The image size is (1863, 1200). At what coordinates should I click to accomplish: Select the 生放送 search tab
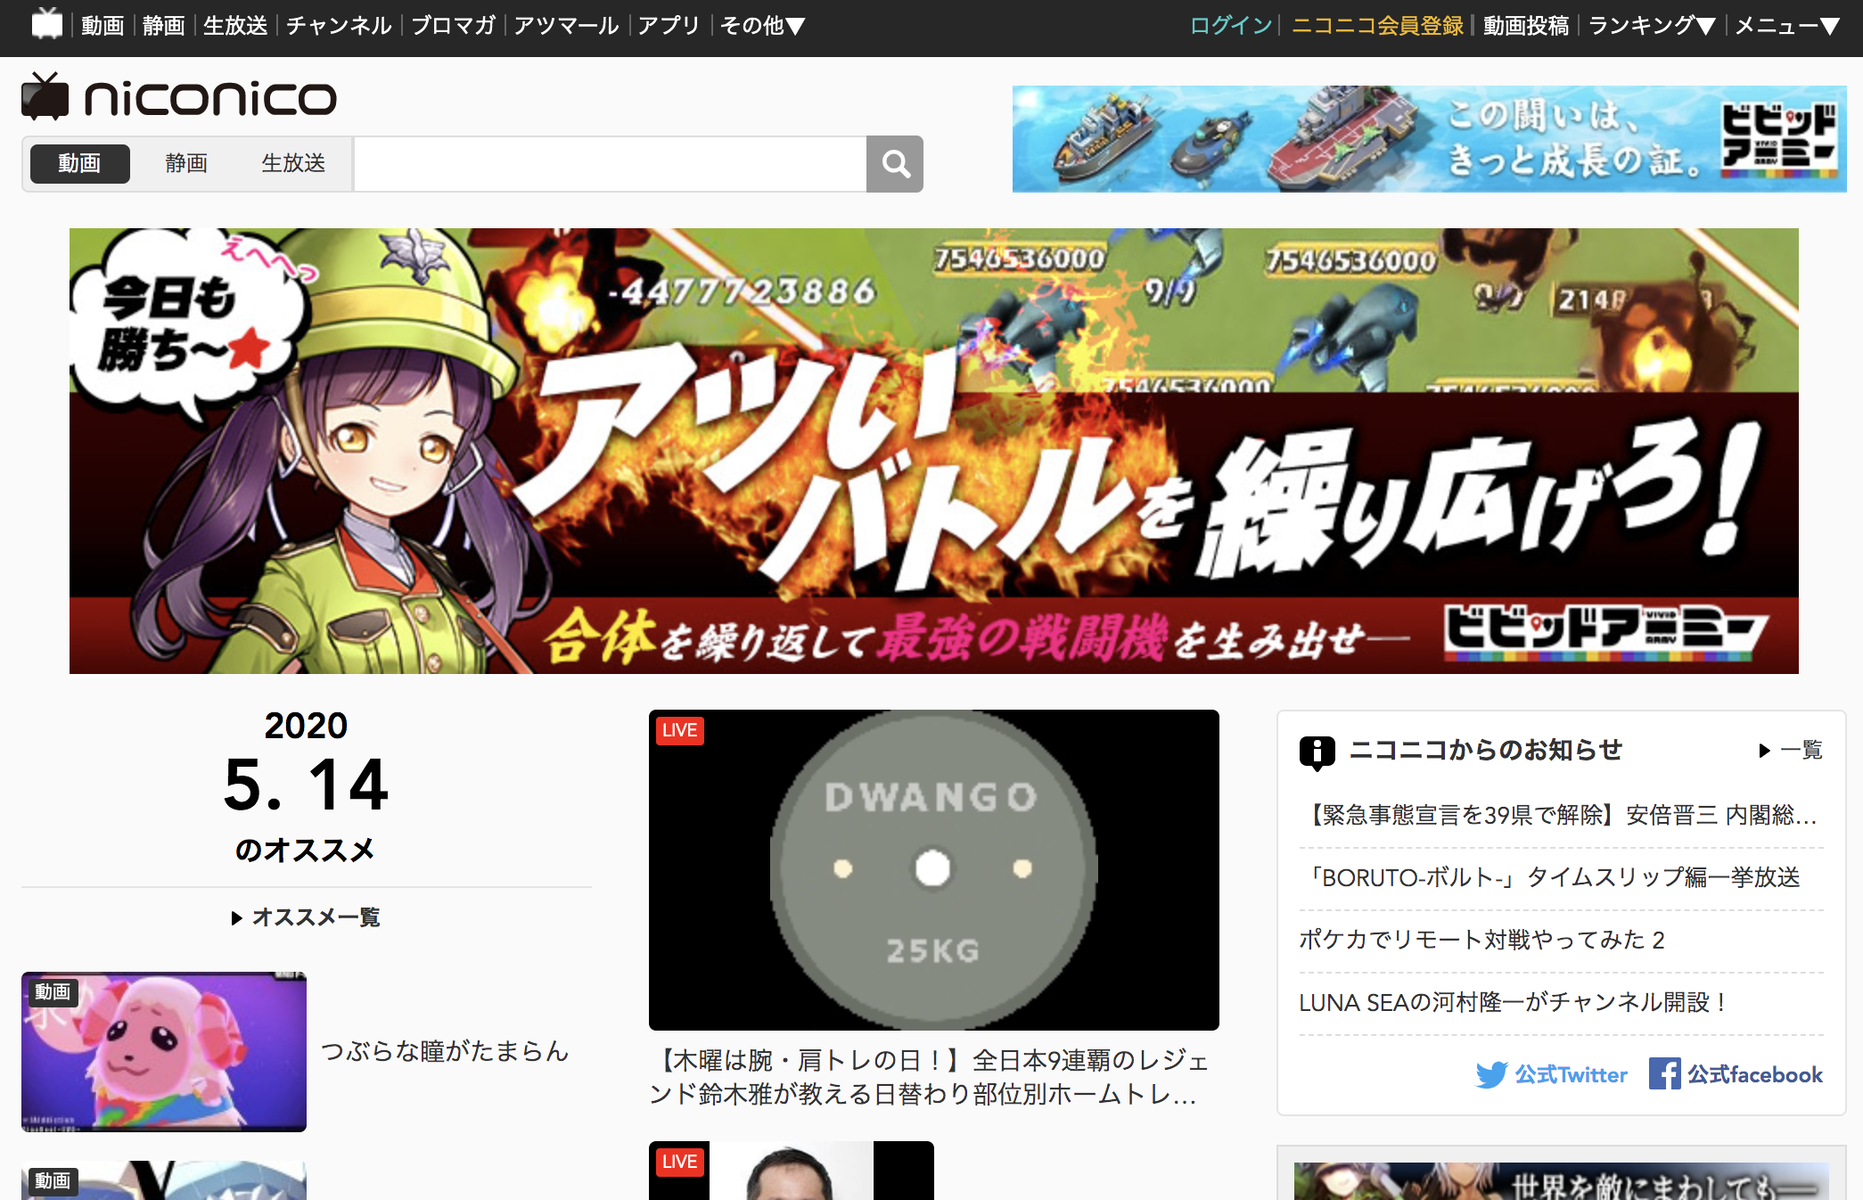point(293,163)
